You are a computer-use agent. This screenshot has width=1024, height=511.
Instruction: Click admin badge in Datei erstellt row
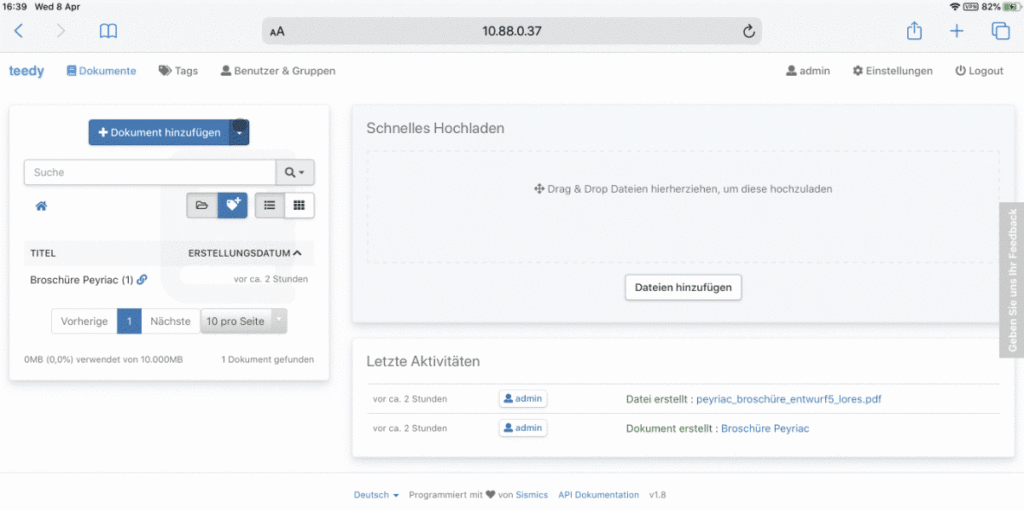click(523, 399)
